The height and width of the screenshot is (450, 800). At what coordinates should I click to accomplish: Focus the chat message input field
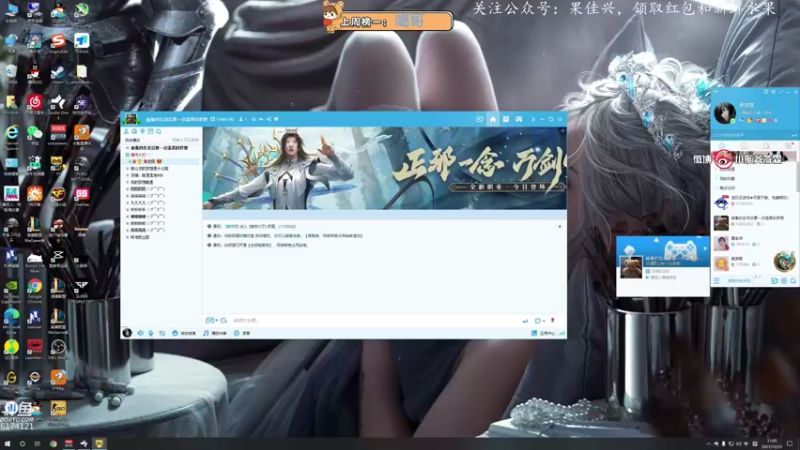pyautogui.click(x=375, y=320)
